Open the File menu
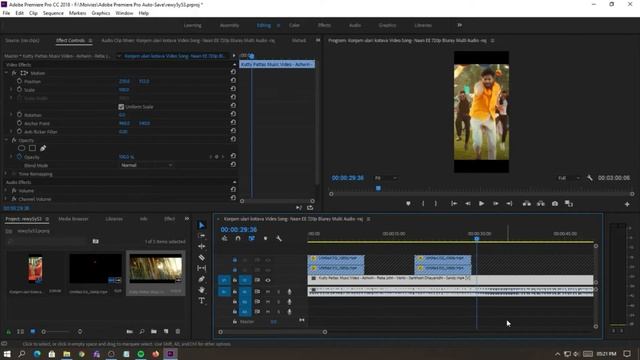The width and height of the screenshot is (640, 360). coord(6,13)
